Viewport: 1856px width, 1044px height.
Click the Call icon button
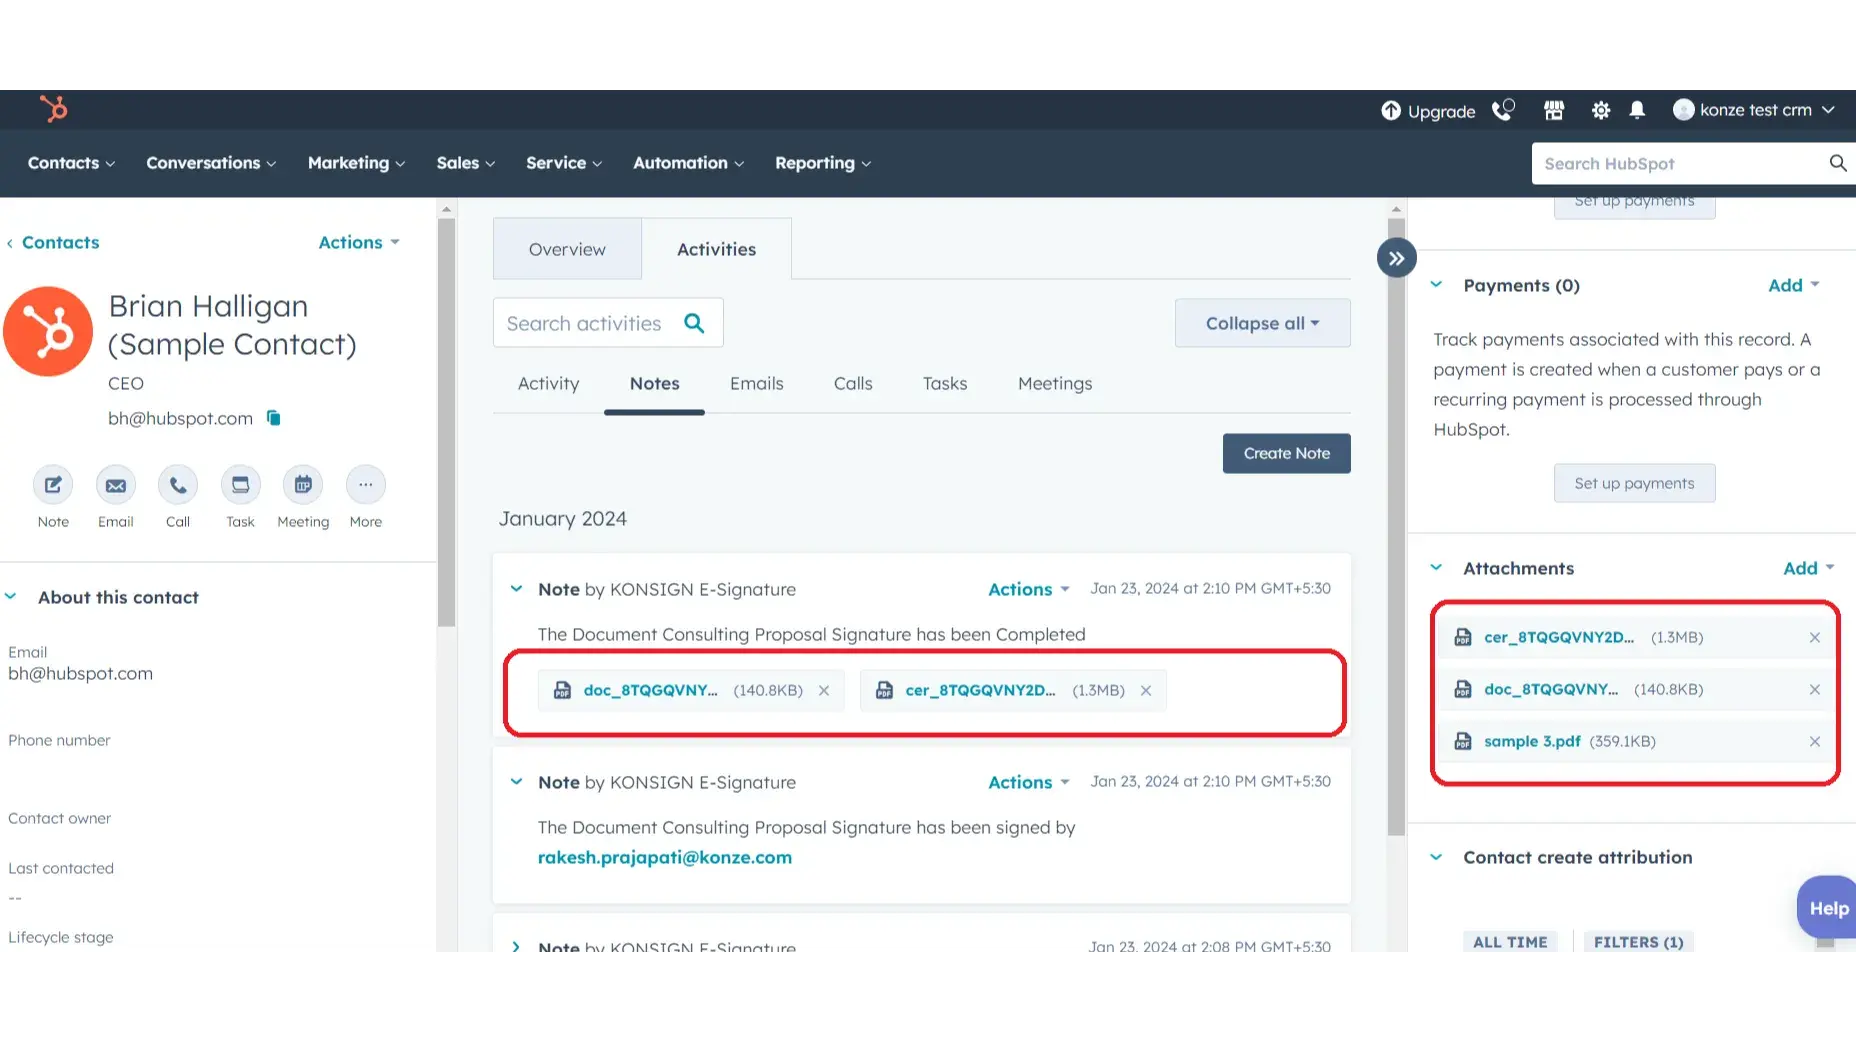(178, 485)
